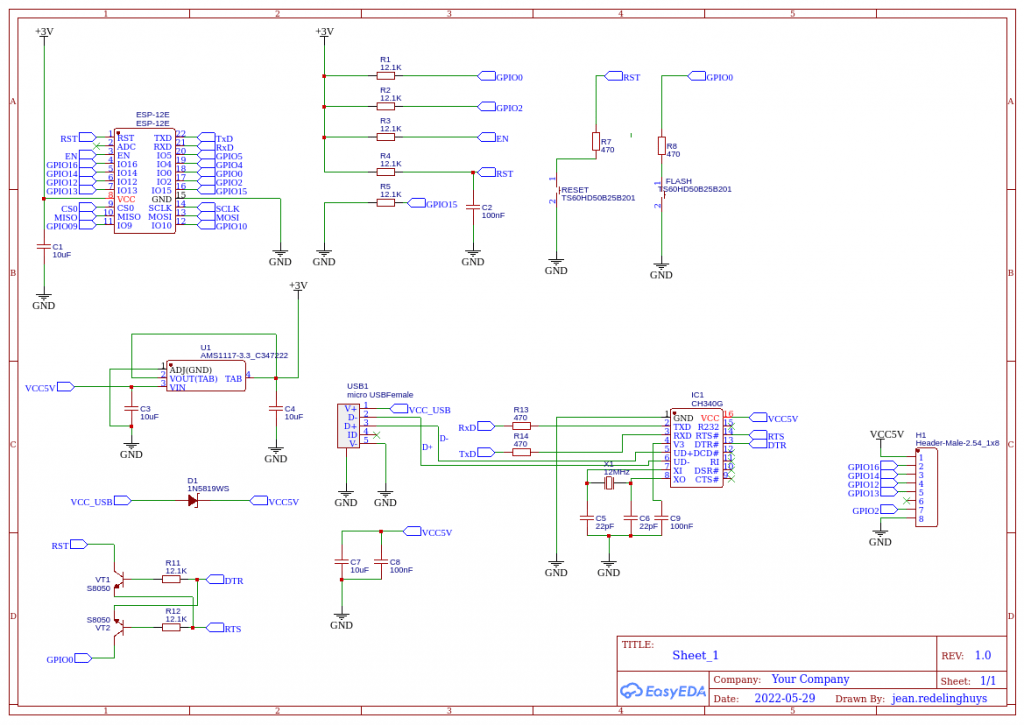Click the 'Your Company' field
Screen dimensions: 1024x725
pos(810,679)
